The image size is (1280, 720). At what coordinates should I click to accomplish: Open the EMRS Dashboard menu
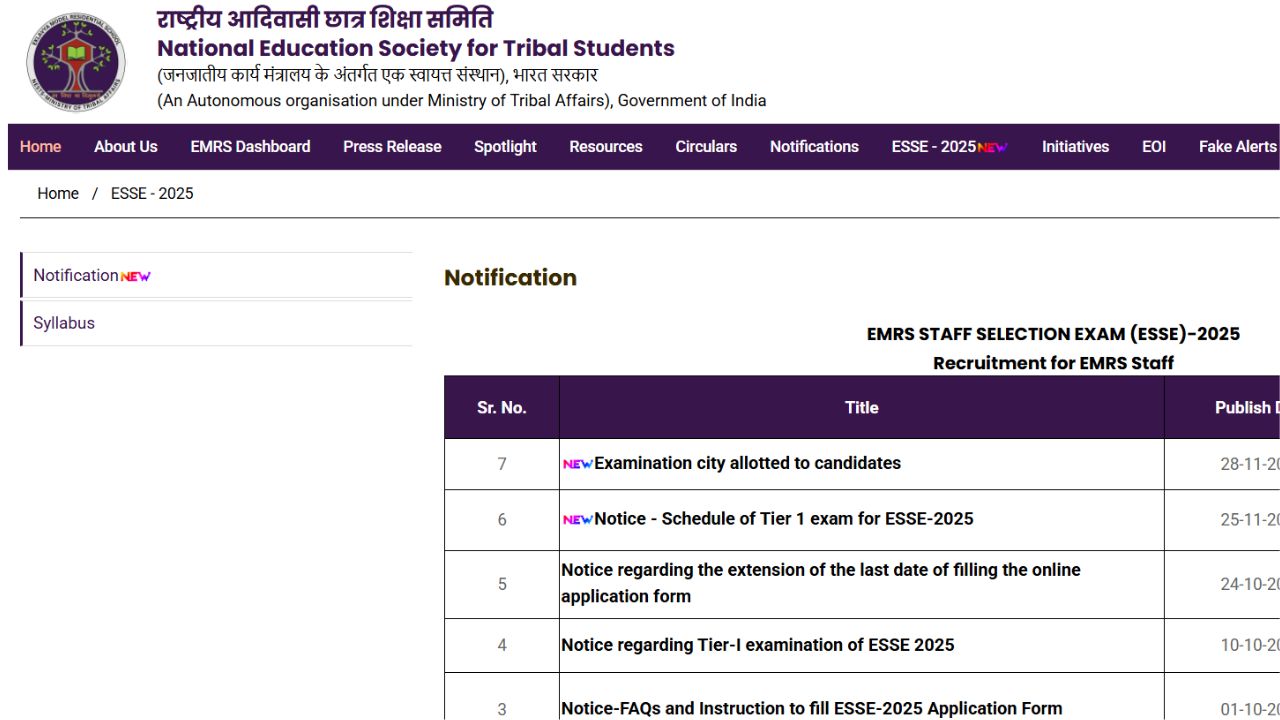[250, 146]
